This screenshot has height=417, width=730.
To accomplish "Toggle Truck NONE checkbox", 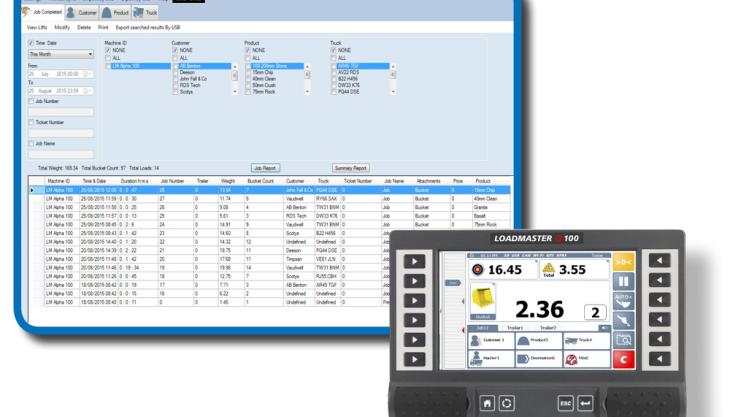I will coord(333,50).
